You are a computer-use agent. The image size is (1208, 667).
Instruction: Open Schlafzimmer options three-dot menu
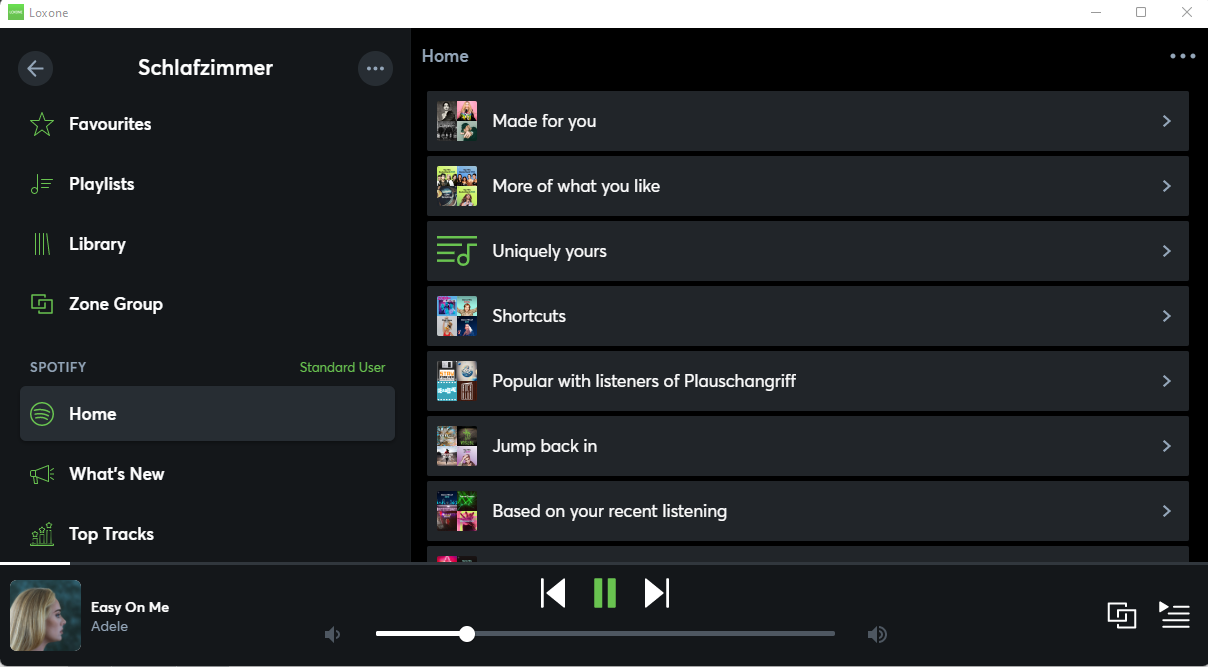coord(375,68)
